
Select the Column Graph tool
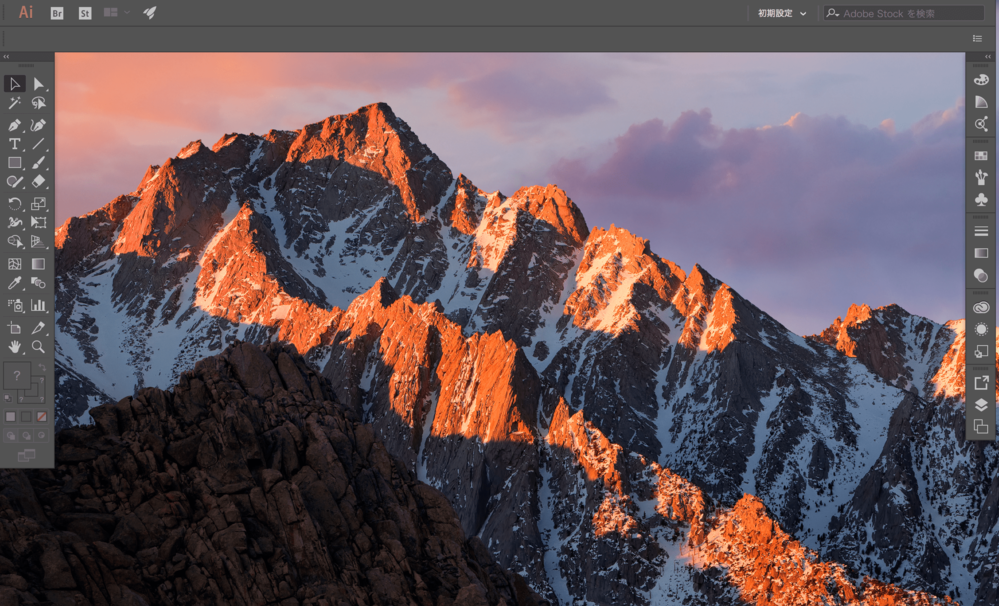(x=38, y=305)
